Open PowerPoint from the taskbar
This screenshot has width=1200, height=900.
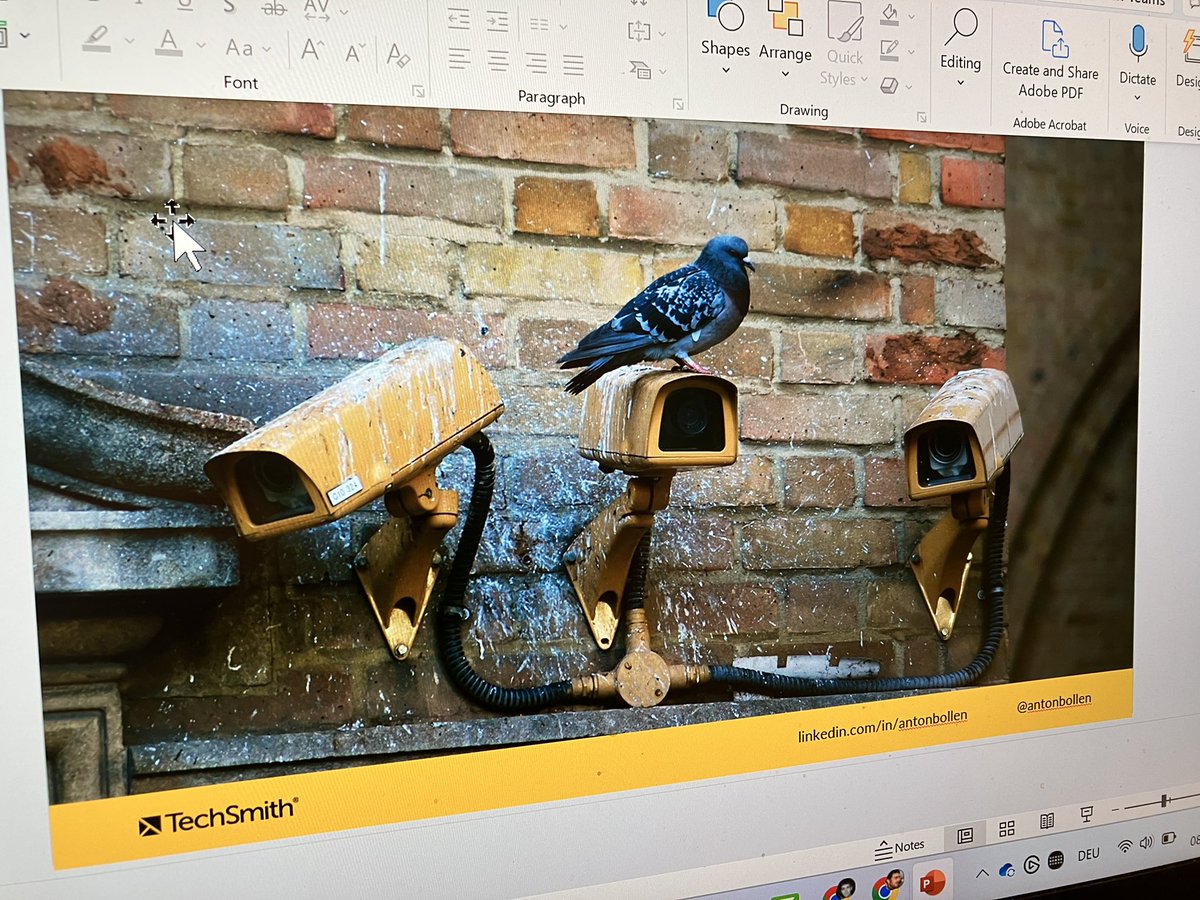(932, 881)
